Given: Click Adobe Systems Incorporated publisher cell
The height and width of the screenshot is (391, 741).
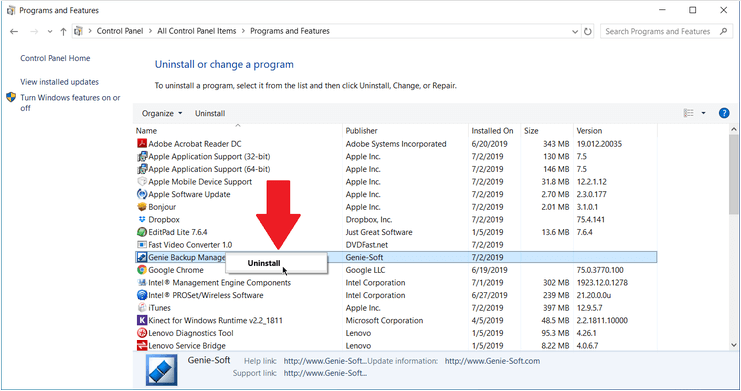Looking at the screenshot, I should [x=396, y=144].
